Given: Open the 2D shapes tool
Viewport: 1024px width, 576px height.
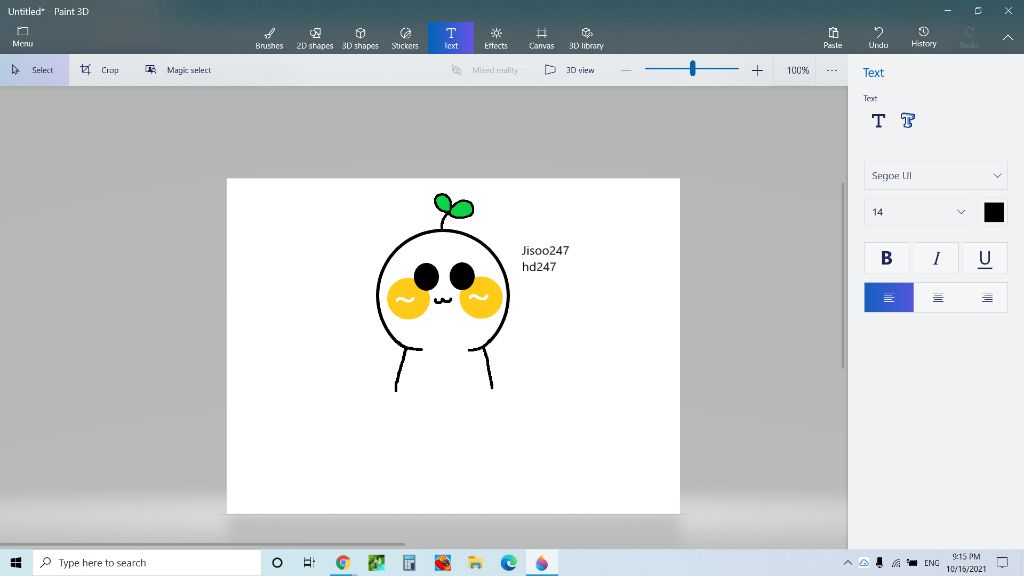Looking at the screenshot, I should pos(315,38).
